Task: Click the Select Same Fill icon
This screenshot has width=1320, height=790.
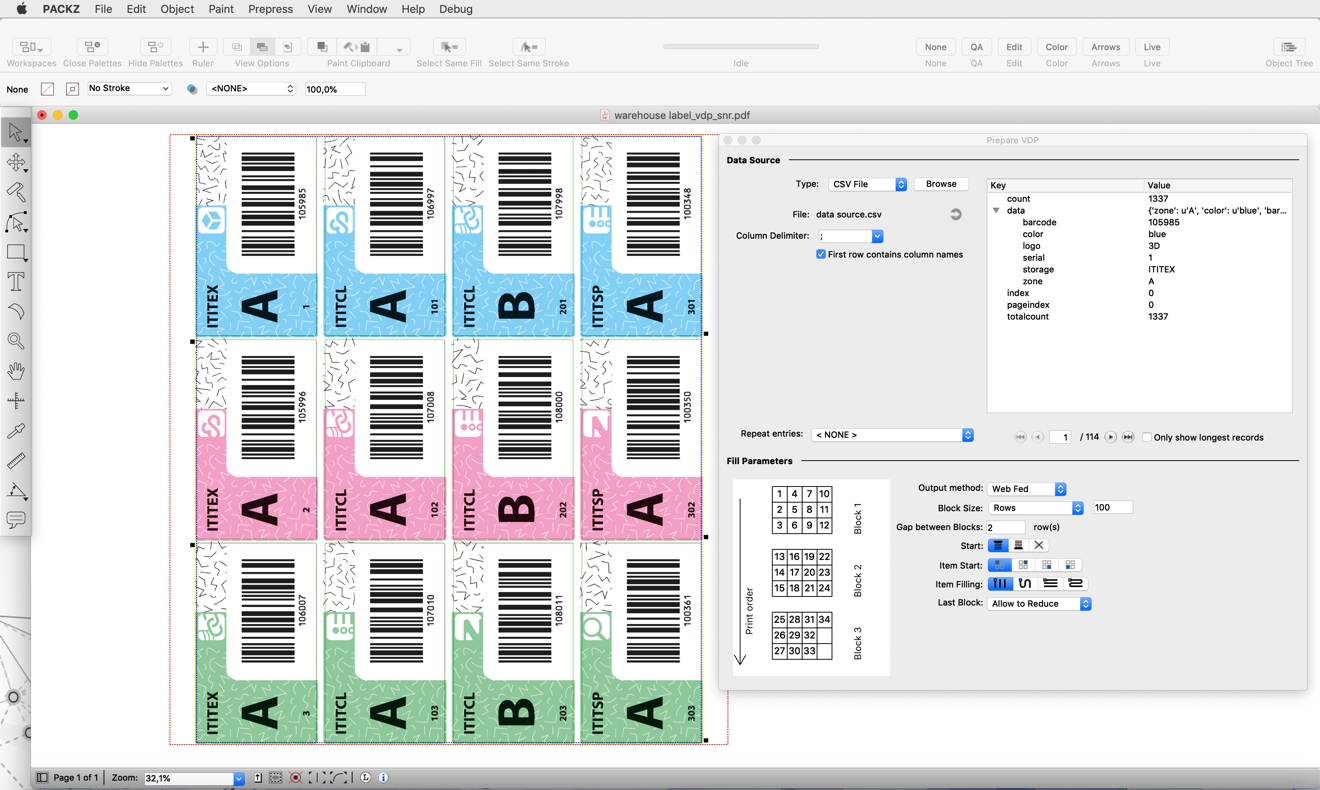Action: pos(449,47)
